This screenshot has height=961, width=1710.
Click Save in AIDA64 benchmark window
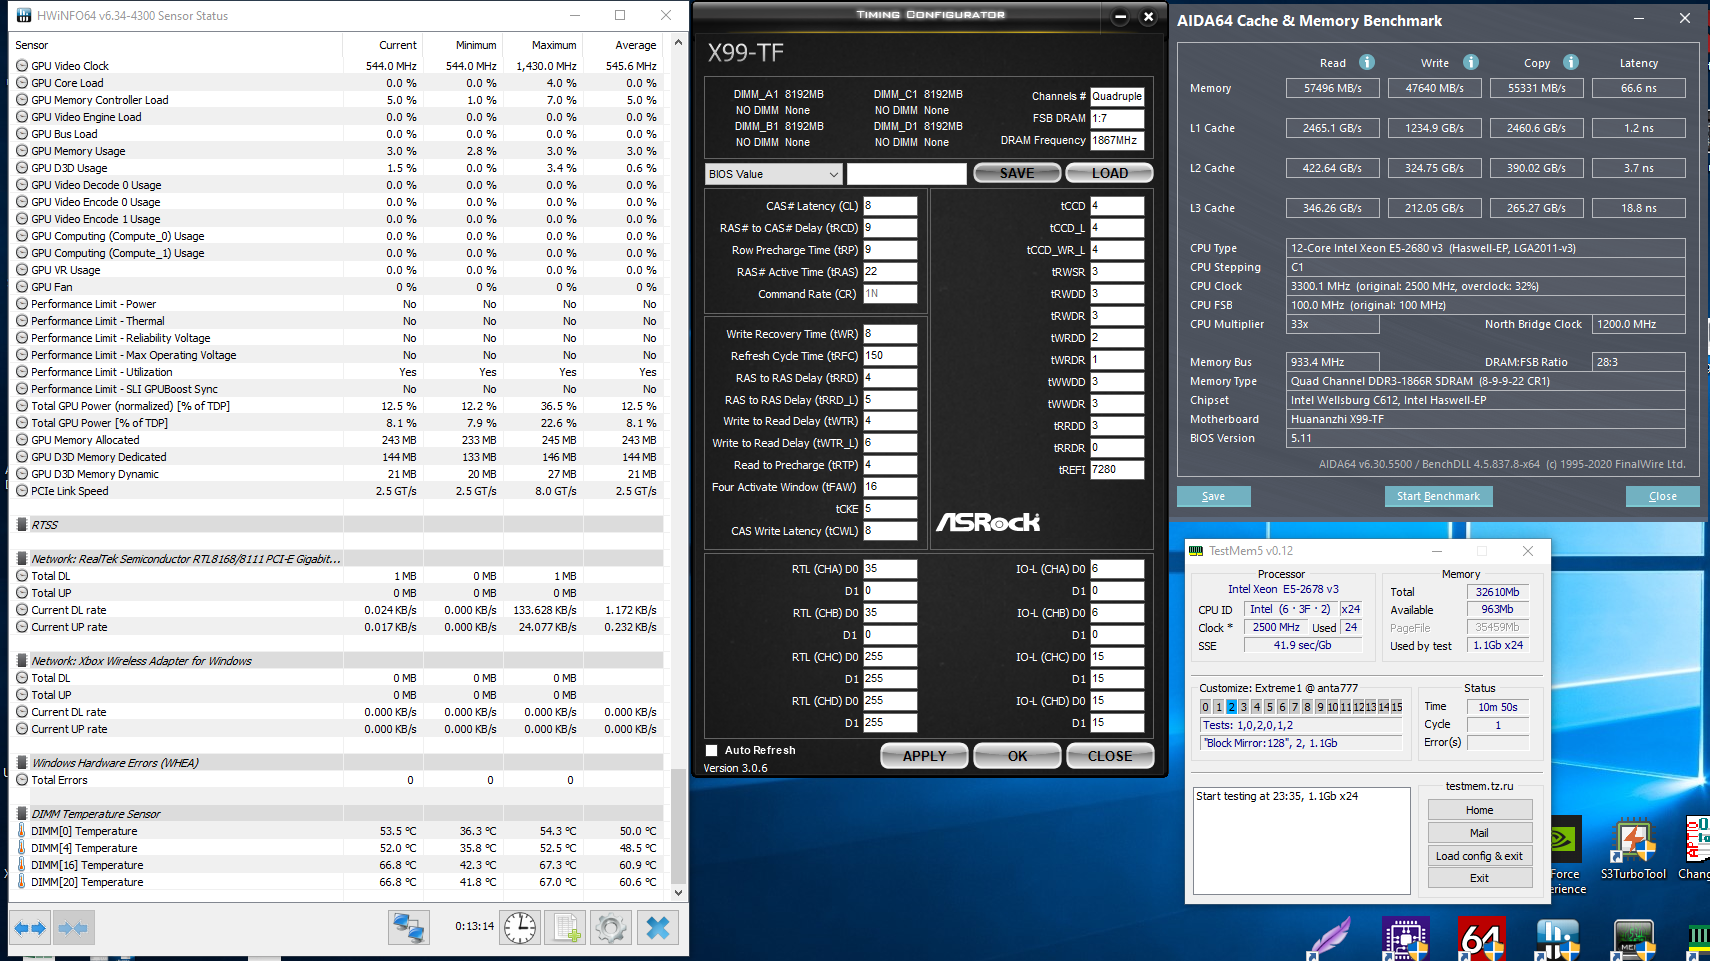point(1213,496)
